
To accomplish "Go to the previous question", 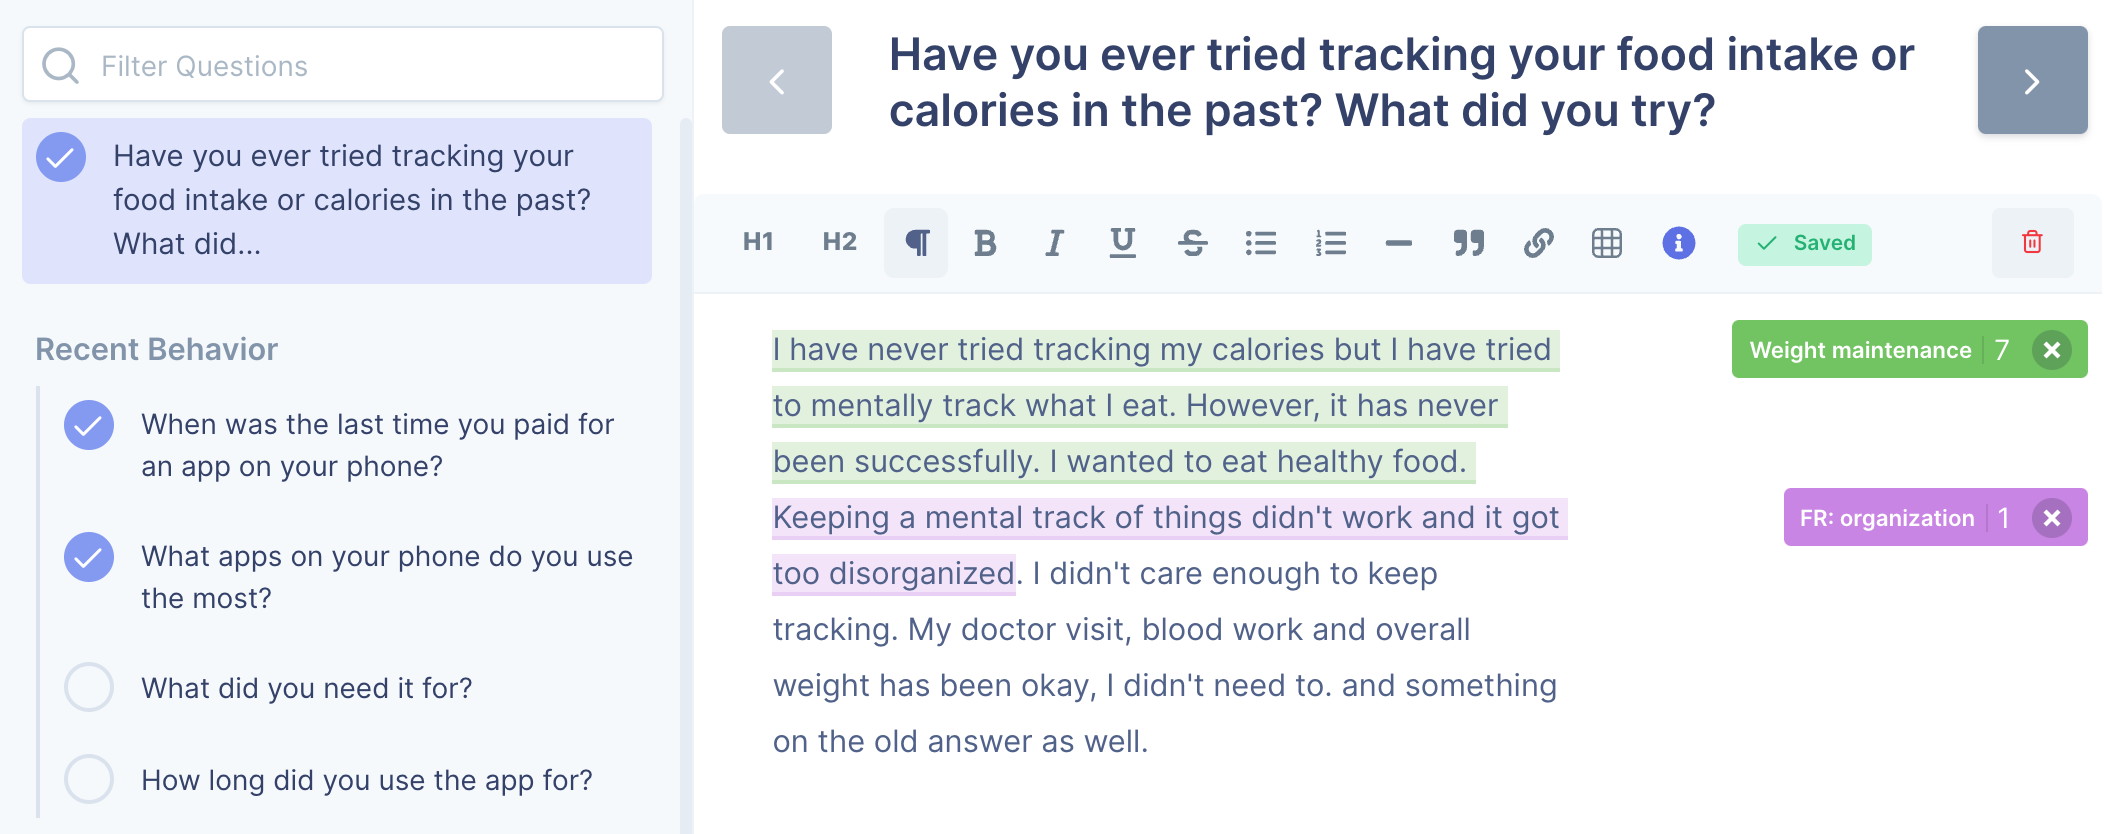I will coord(777,80).
